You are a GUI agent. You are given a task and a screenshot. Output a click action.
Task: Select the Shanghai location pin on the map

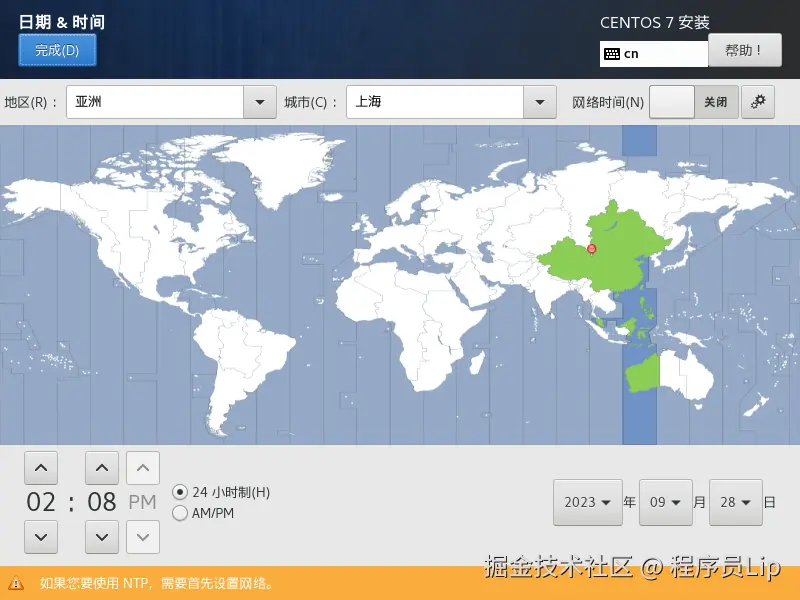pos(591,246)
